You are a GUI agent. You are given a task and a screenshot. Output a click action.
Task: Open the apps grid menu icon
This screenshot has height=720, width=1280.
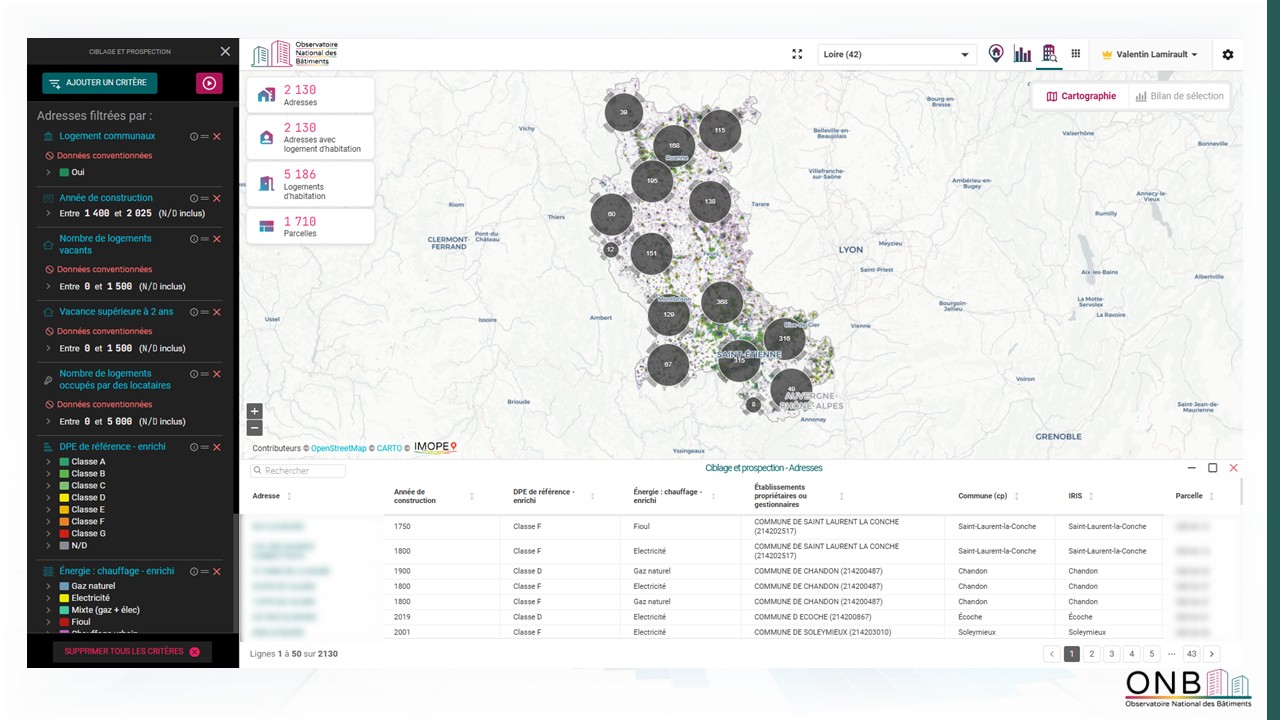click(1076, 54)
